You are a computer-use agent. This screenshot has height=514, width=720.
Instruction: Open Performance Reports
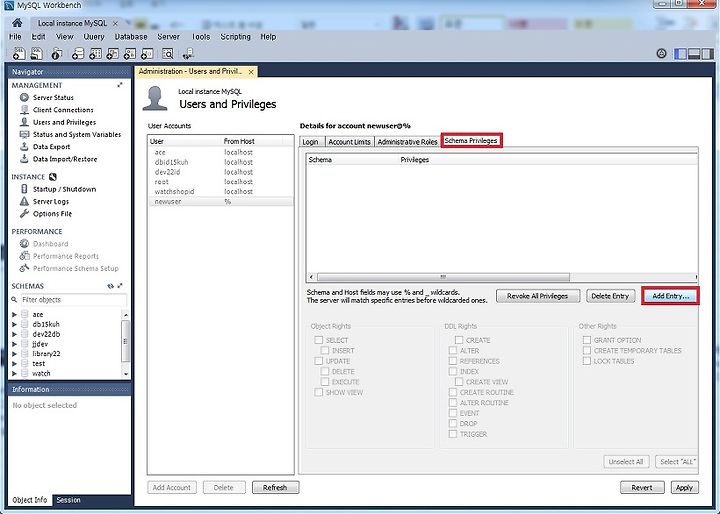66,256
